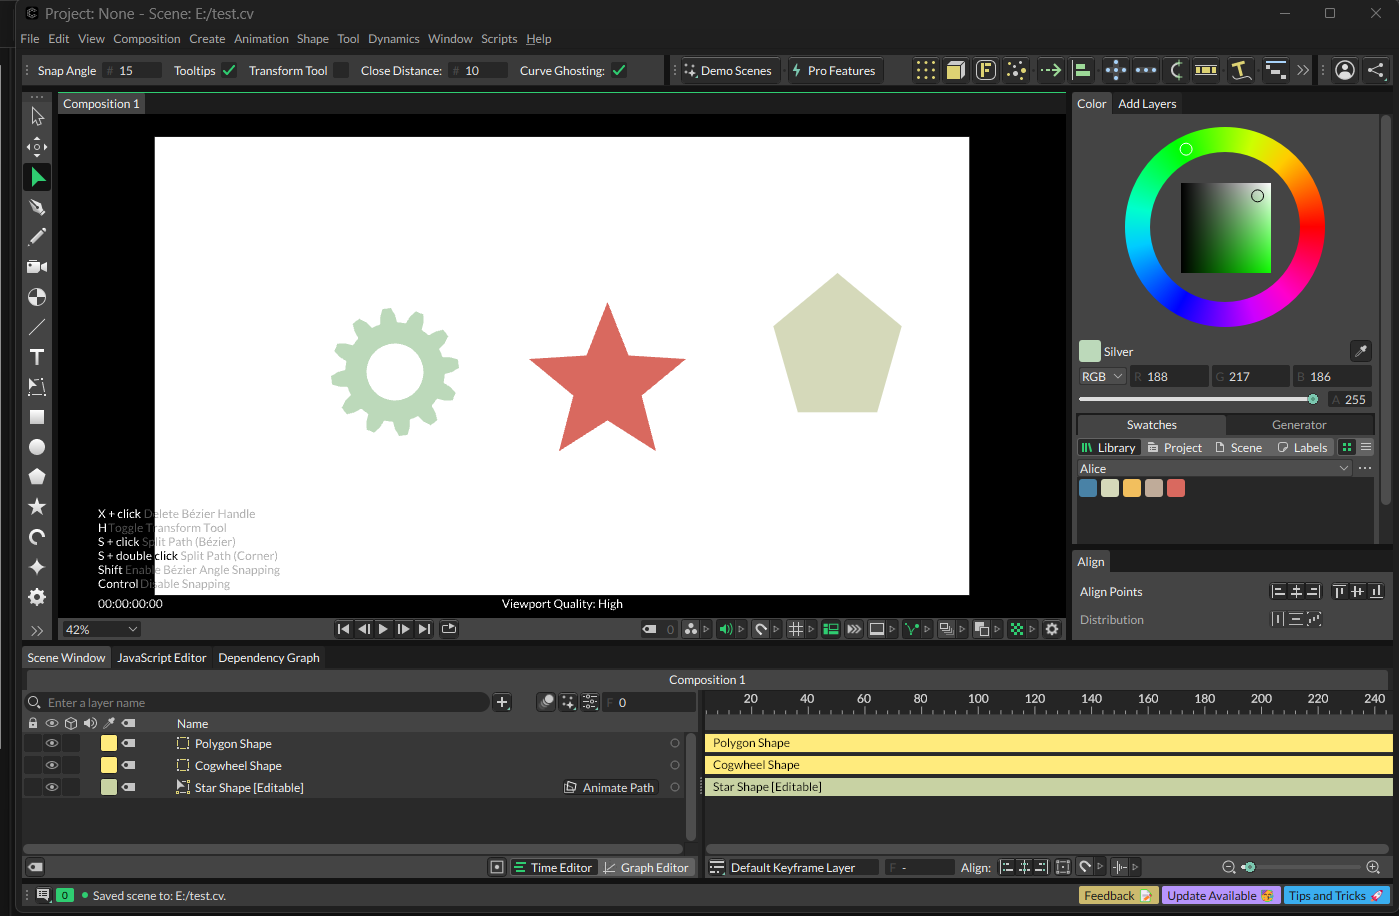Click the Animate Path button

coord(609,787)
